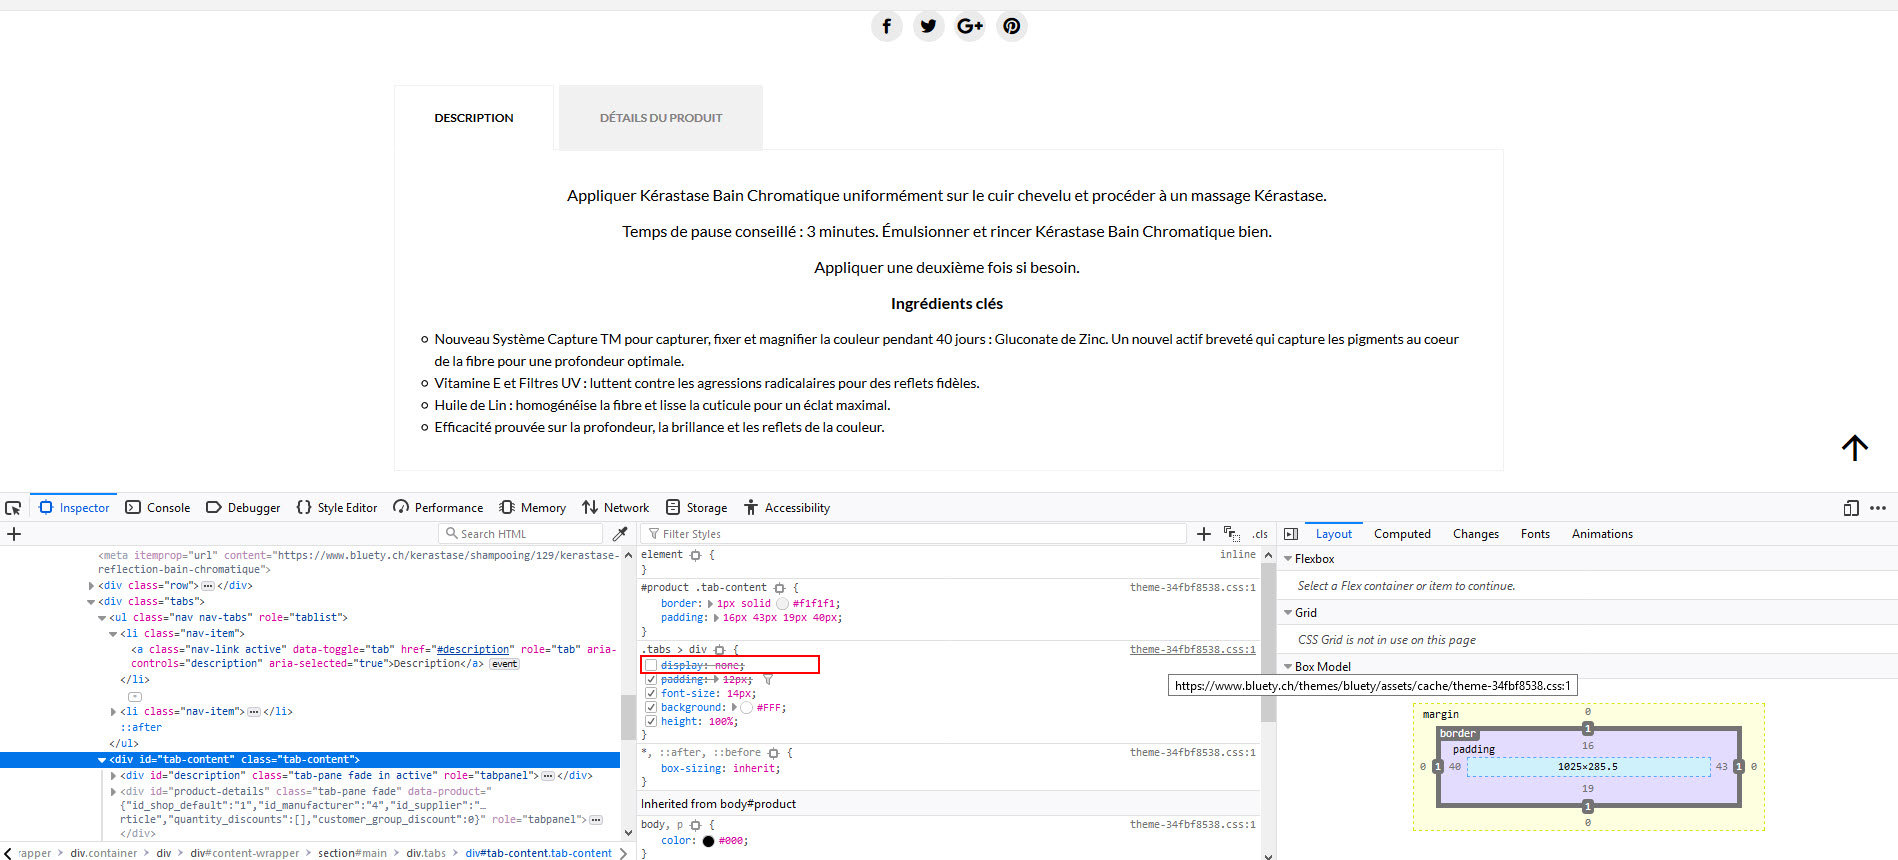1898x860 pixels.
Task: Open the Animations sidebar tab
Action: 1602,534
